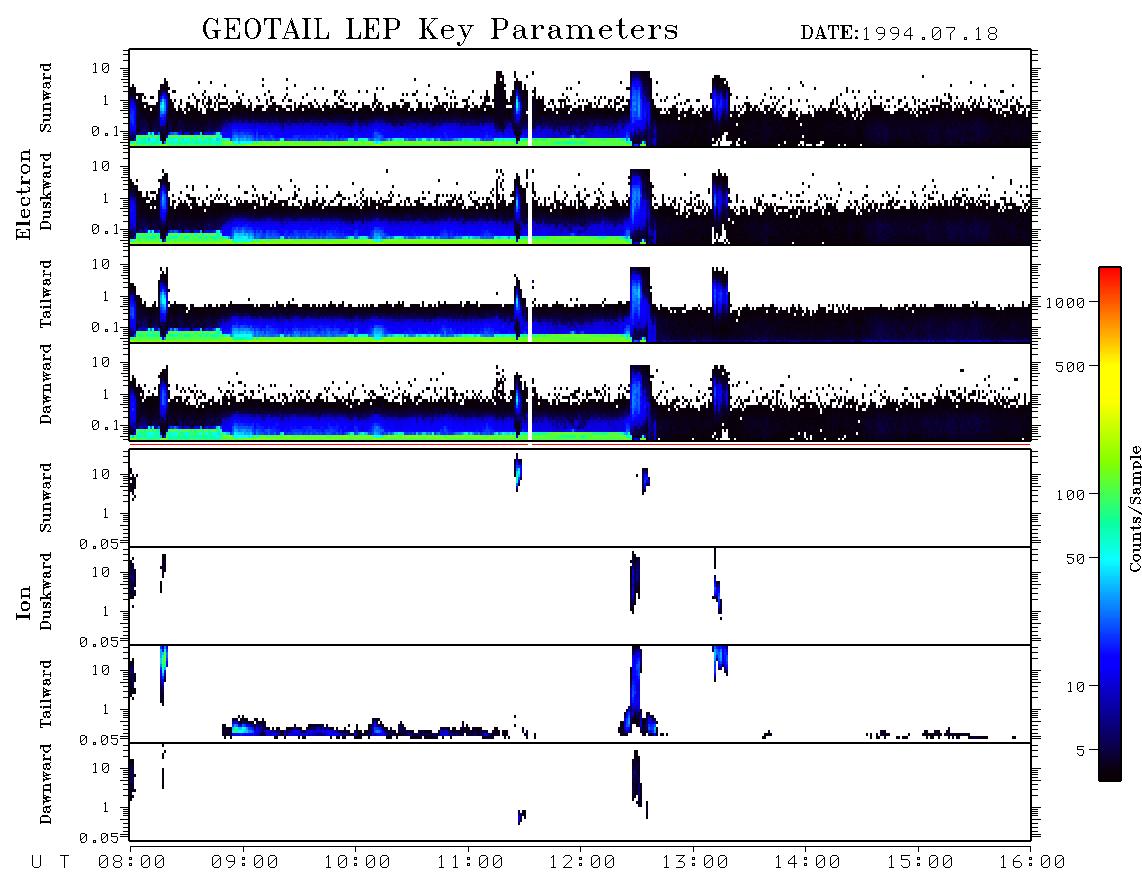Click the 0.05 tick of the Ion Sunward panel
Image resolution: width=1142 pixels, height=880 pixels.
[98, 543]
